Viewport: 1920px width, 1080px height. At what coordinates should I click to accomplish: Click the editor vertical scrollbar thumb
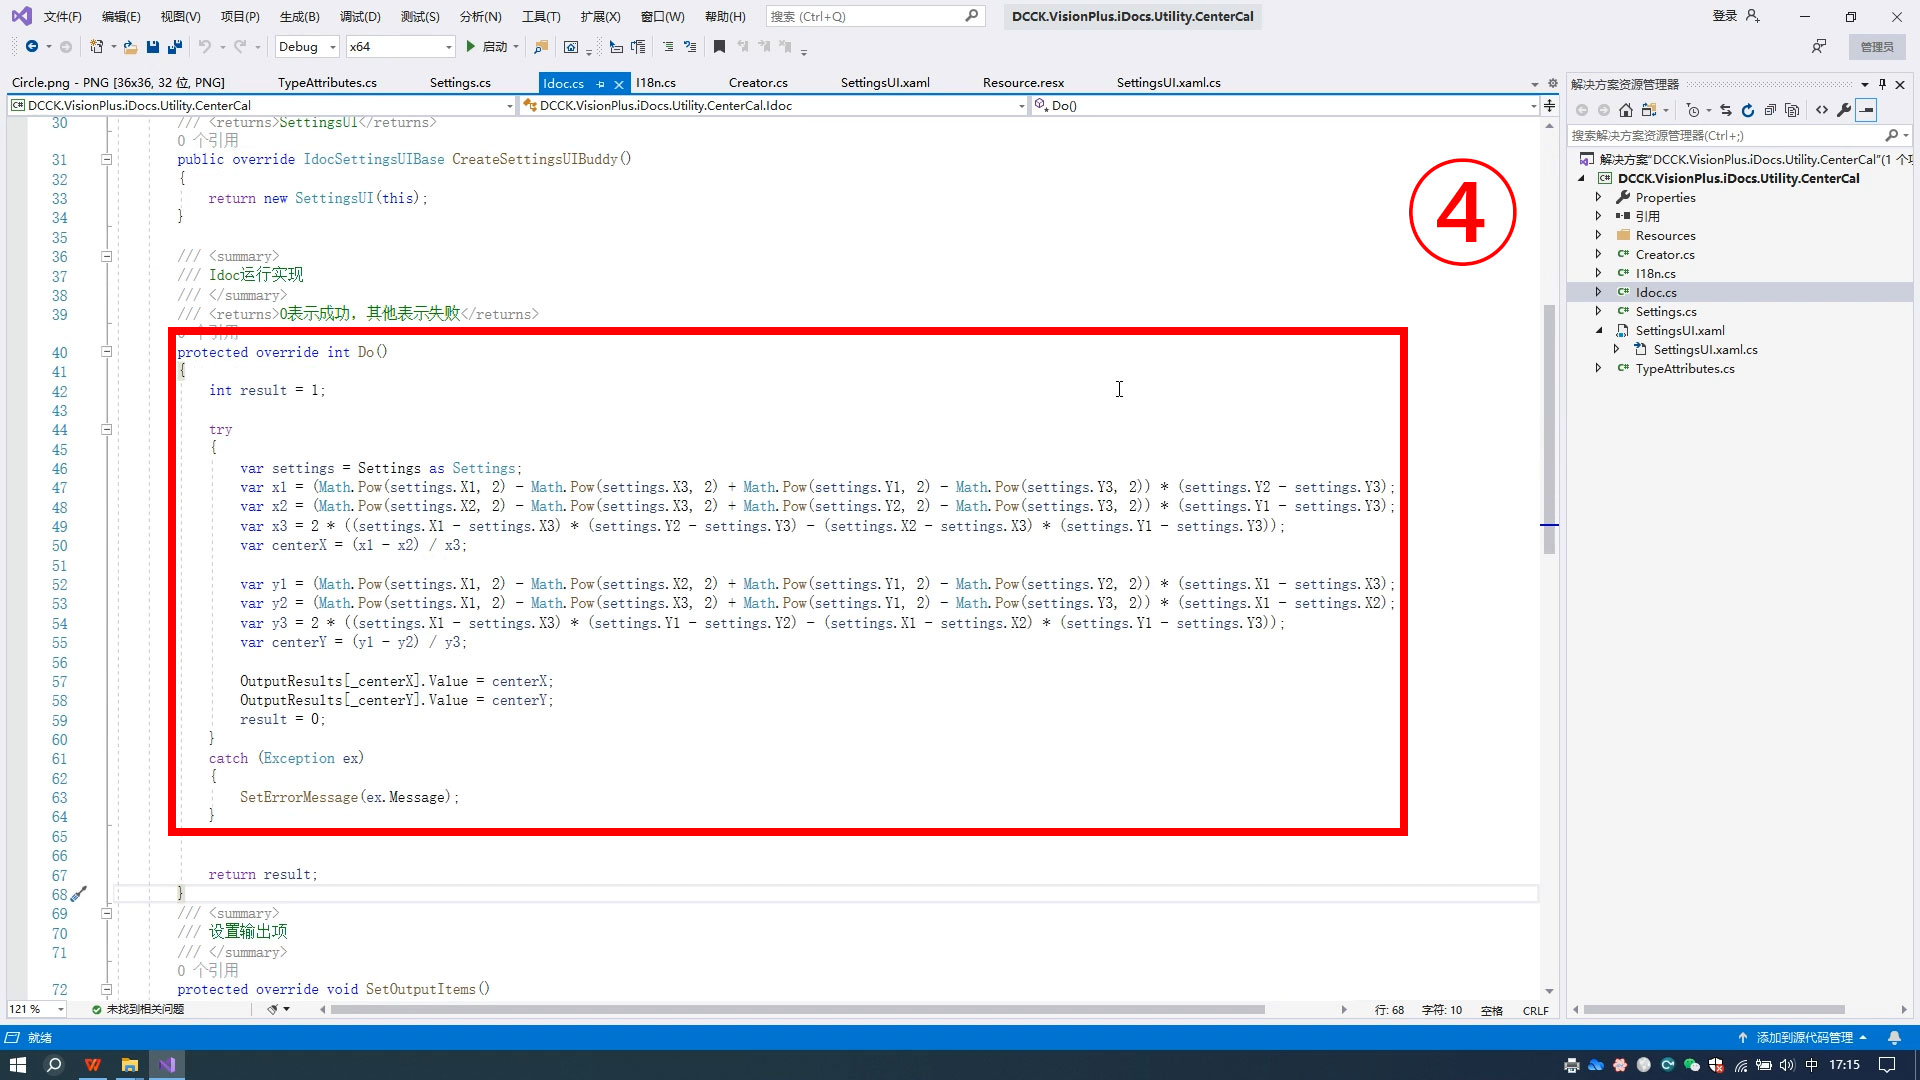click(1549, 430)
